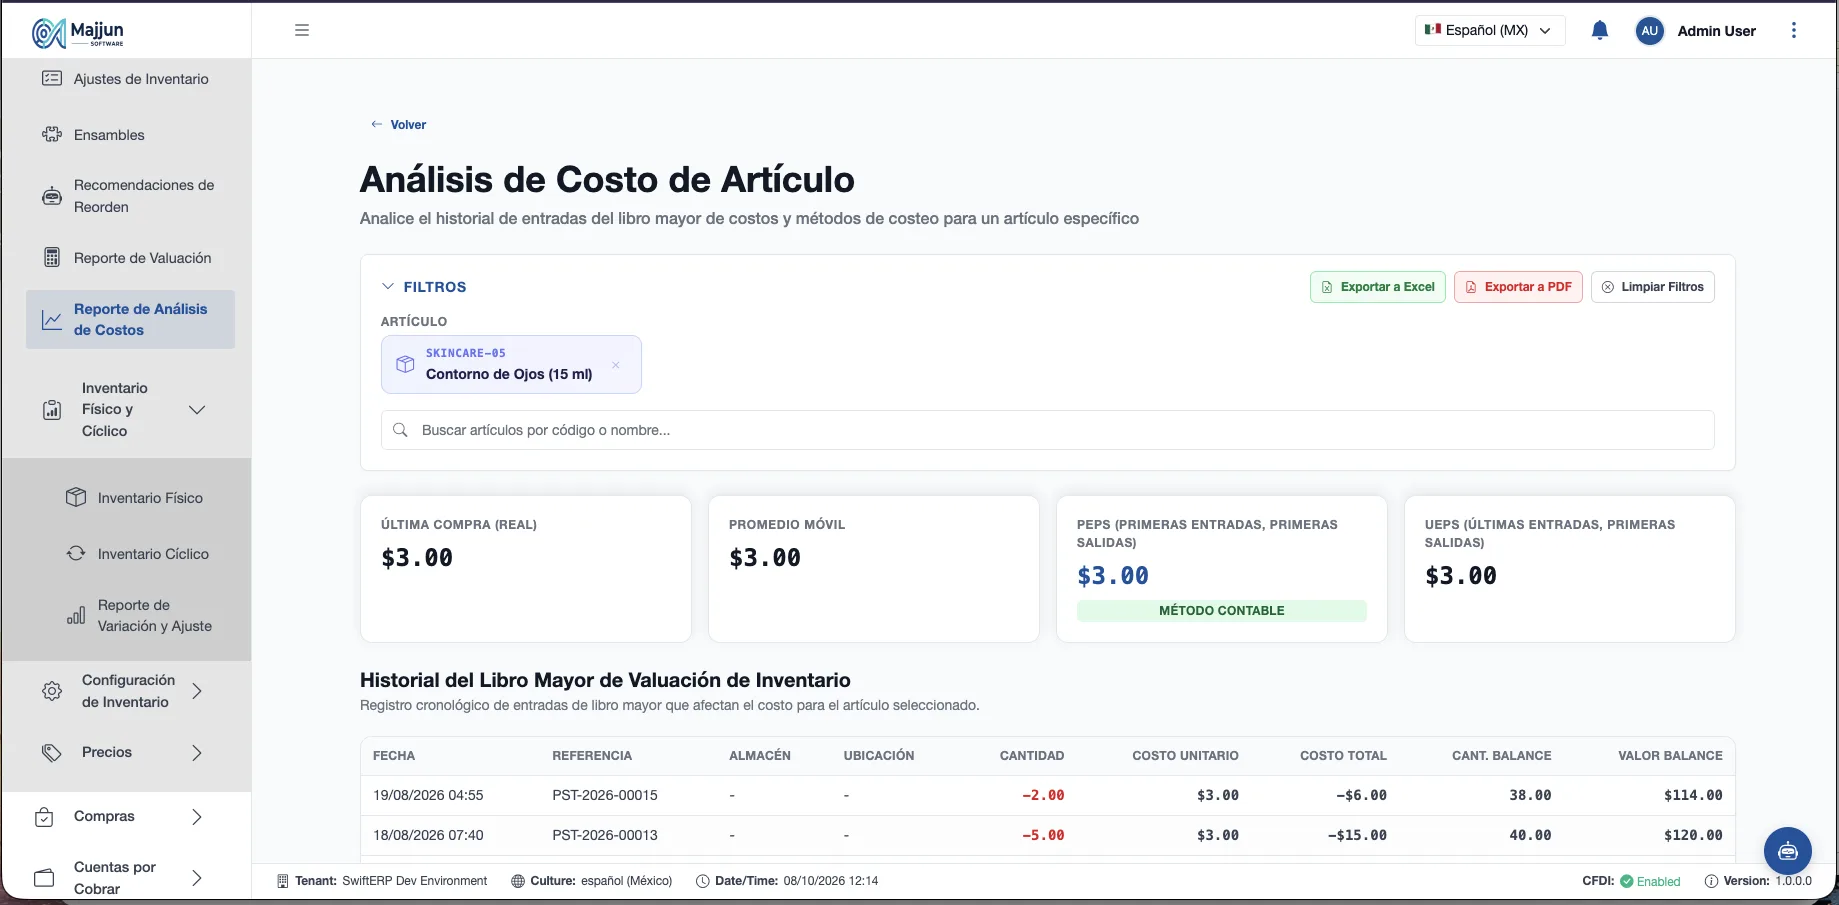Collapse the FILTROS panel chevron
The image size is (1839, 905).
388,286
